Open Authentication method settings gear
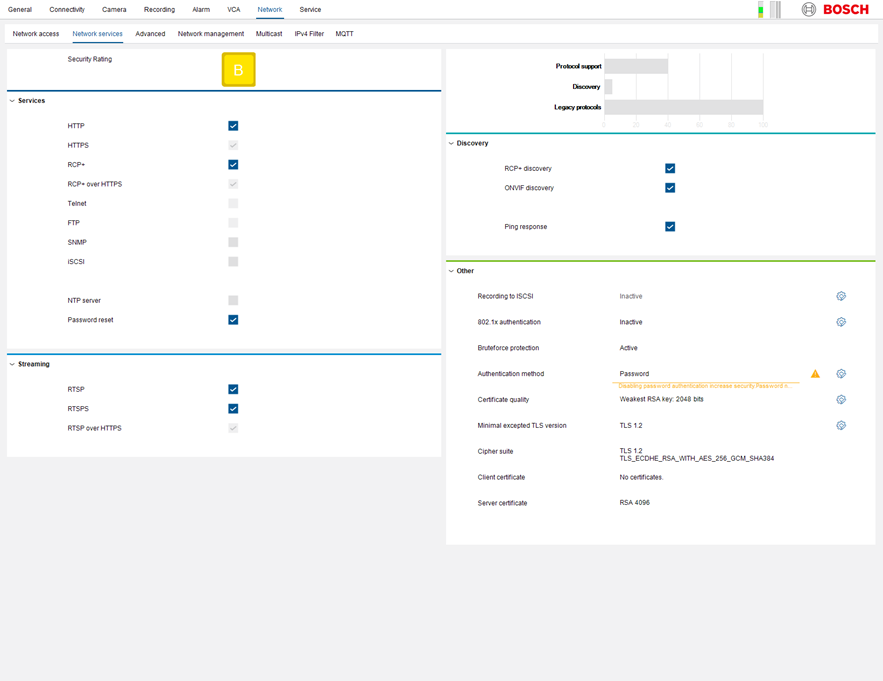The height and width of the screenshot is (681, 883). point(841,374)
